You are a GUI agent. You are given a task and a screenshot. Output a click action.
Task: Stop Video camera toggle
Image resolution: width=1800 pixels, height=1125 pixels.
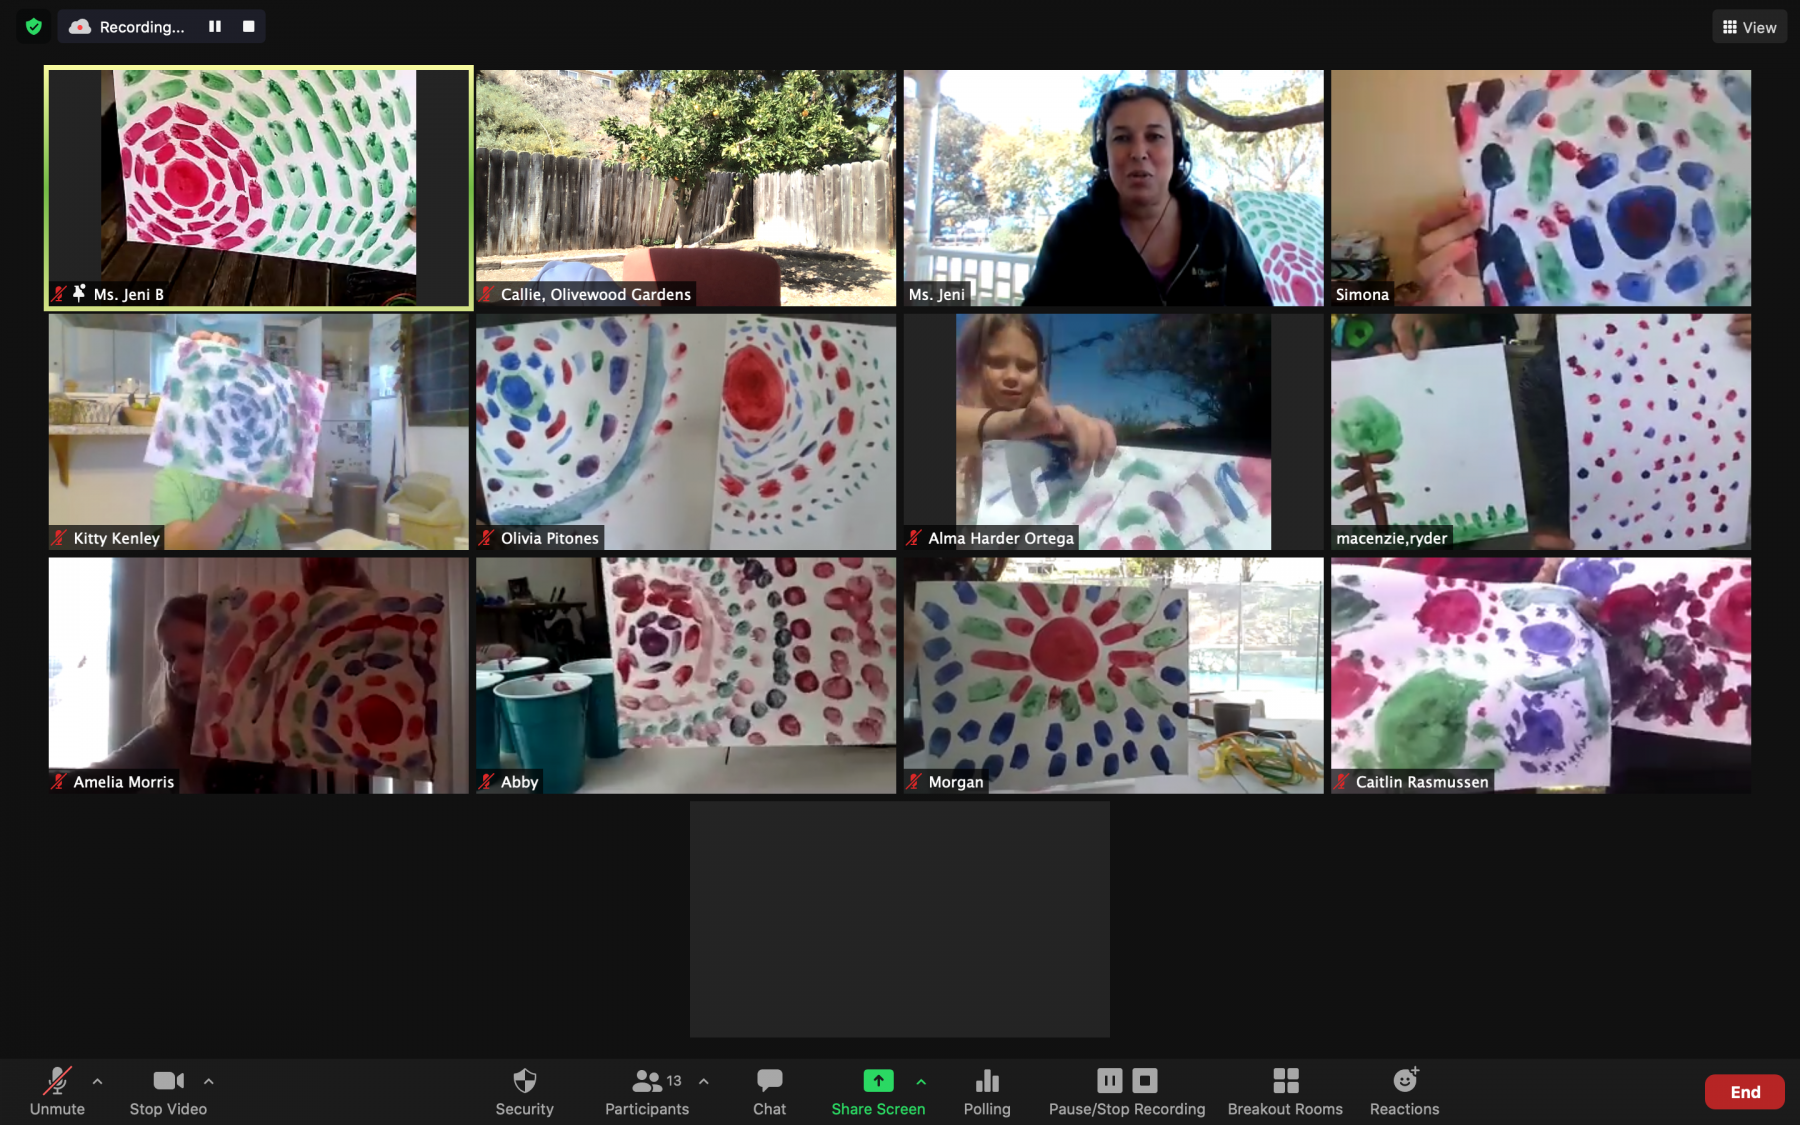(168, 1091)
